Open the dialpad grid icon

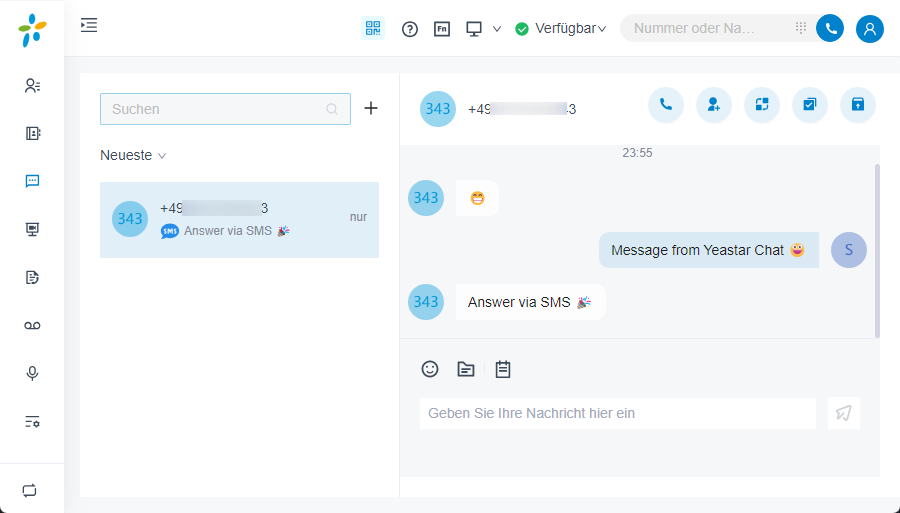[801, 28]
